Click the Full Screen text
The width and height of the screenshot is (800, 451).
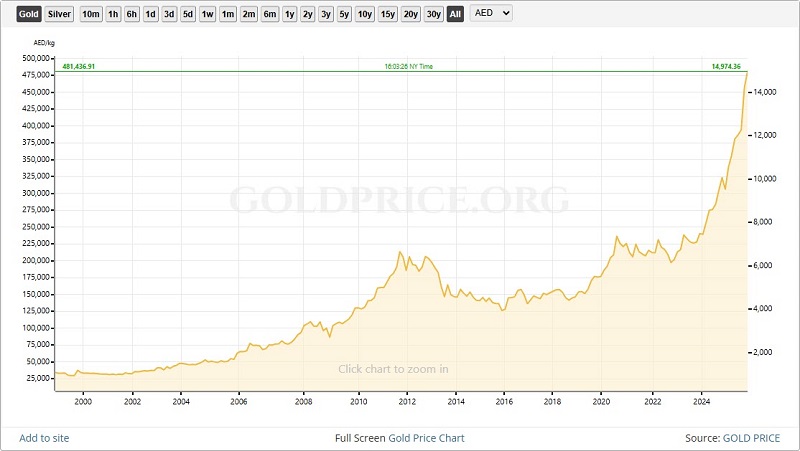[358, 438]
